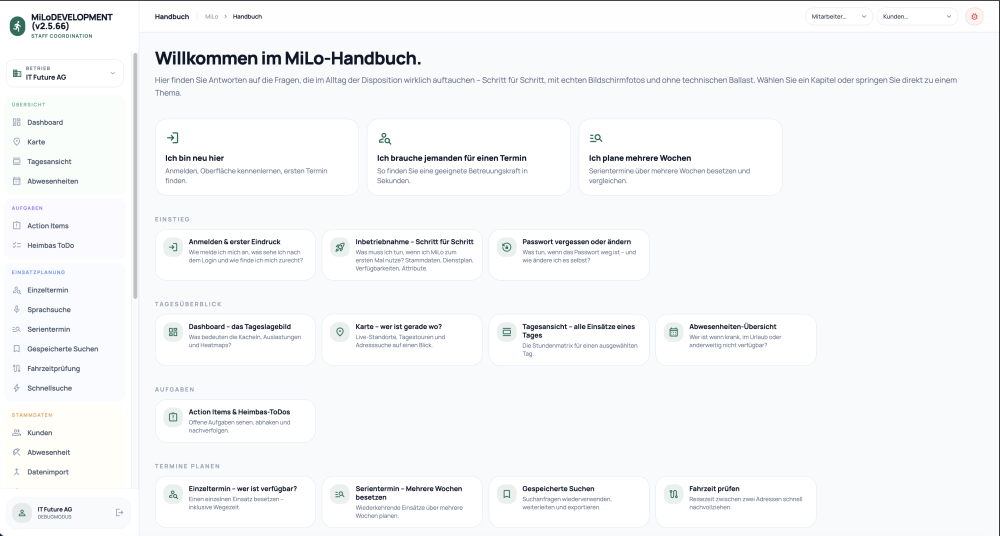This screenshot has width=1000, height=536.
Task: Click the logout icon beside IT Future AG
Action: (x=119, y=512)
